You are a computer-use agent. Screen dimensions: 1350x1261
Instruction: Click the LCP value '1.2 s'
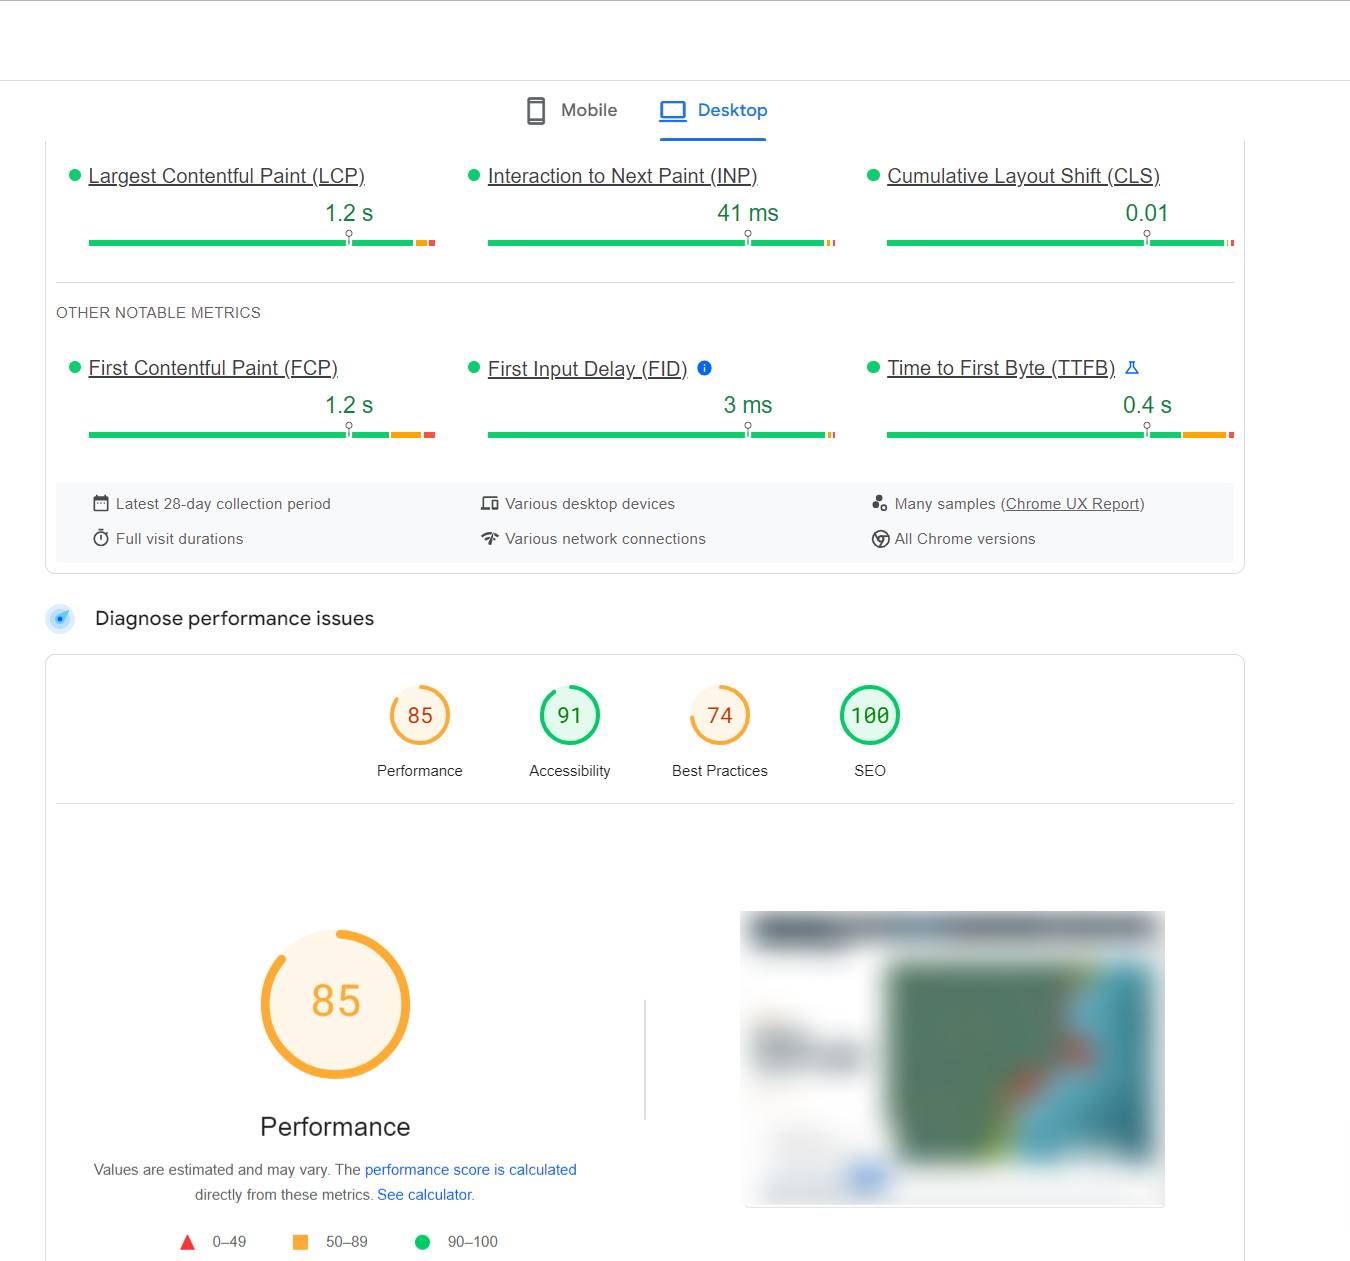(x=349, y=213)
